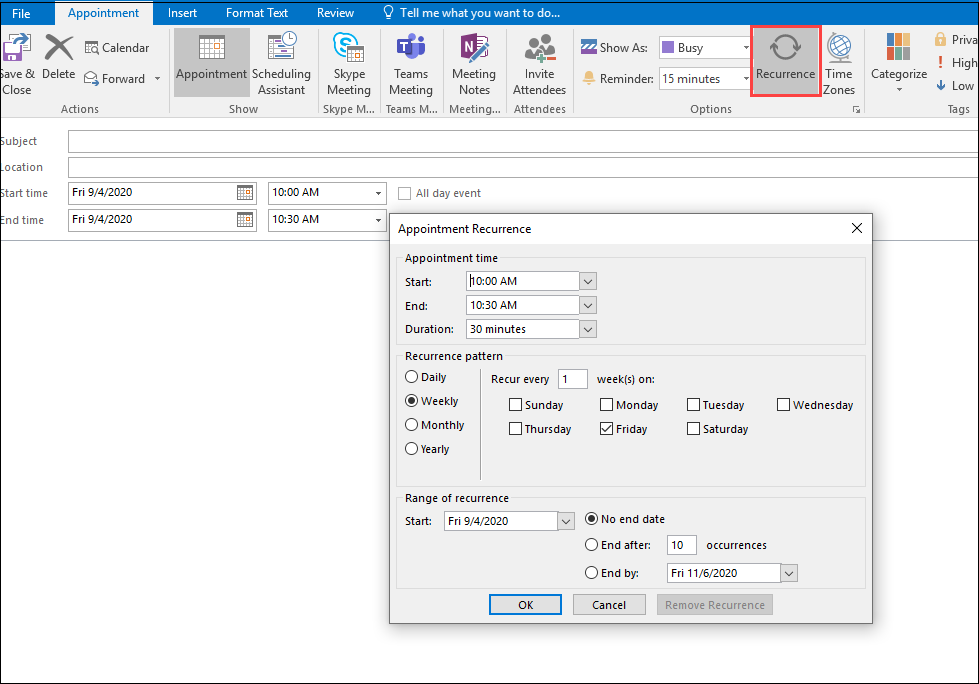The height and width of the screenshot is (684, 979).
Task: Switch to the Format Text tab
Action: tap(257, 12)
